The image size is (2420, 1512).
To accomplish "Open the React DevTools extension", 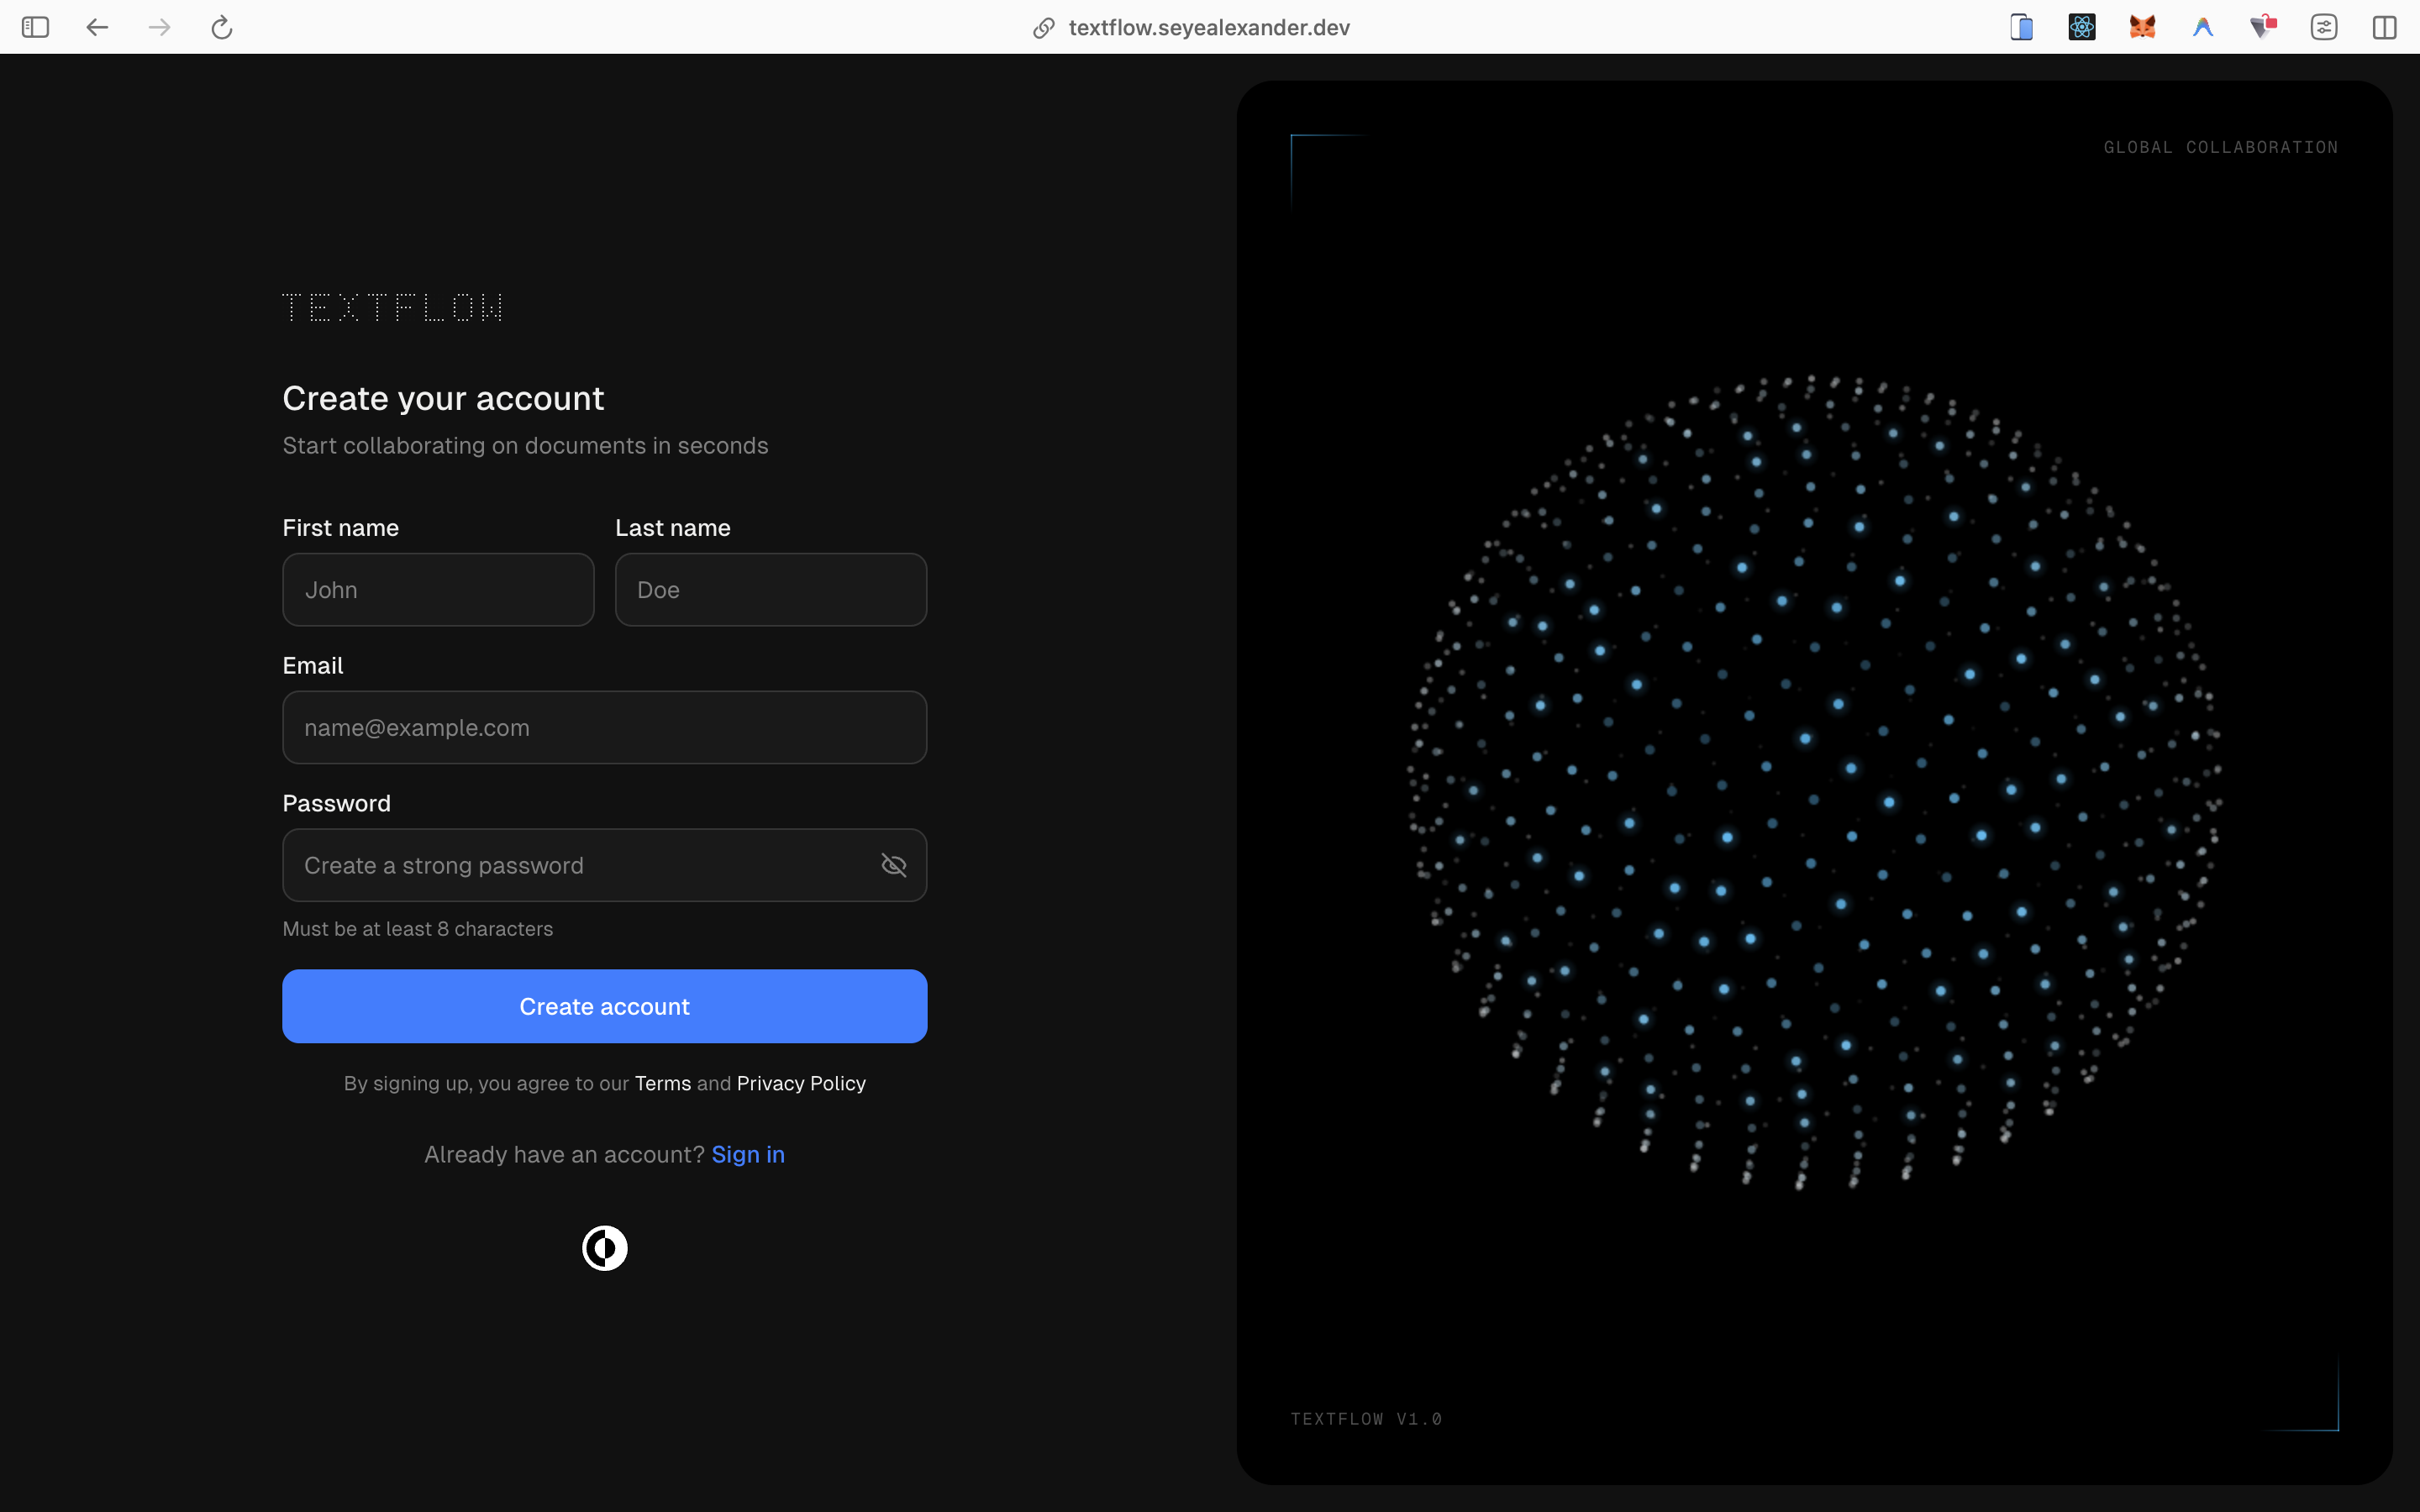I will pos(2080,27).
